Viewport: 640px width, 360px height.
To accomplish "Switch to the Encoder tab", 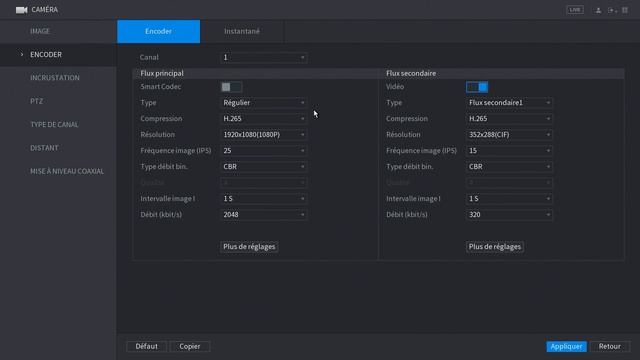I will 158,31.
